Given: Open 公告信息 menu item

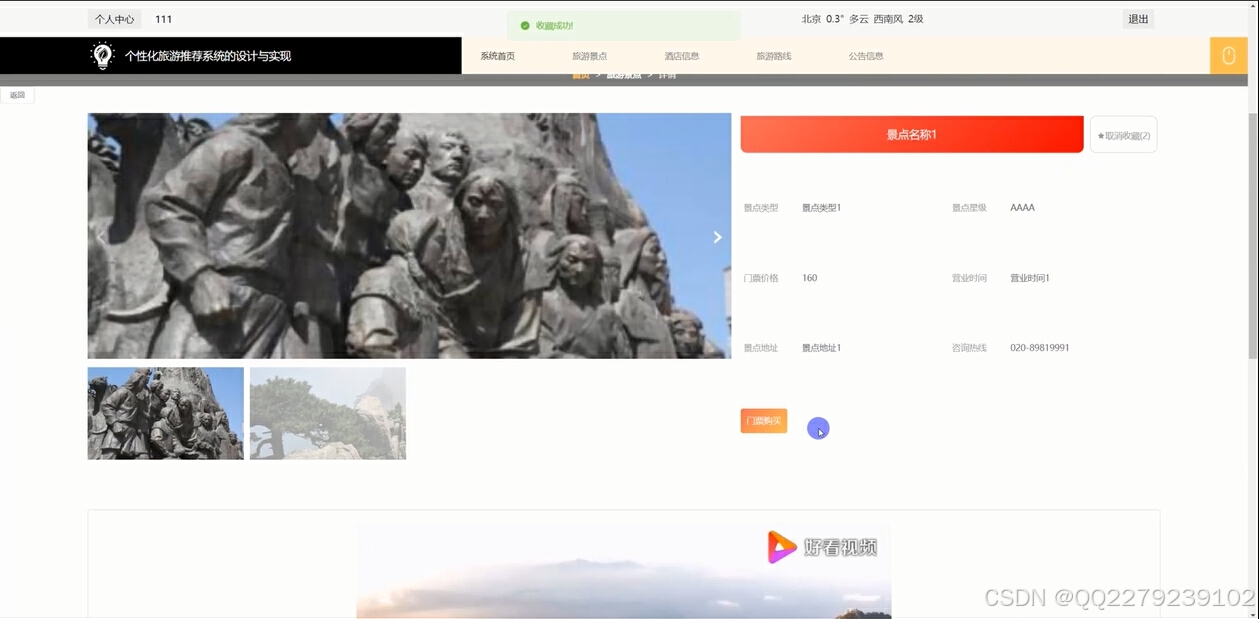Looking at the screenshot, I should point(866,56).
